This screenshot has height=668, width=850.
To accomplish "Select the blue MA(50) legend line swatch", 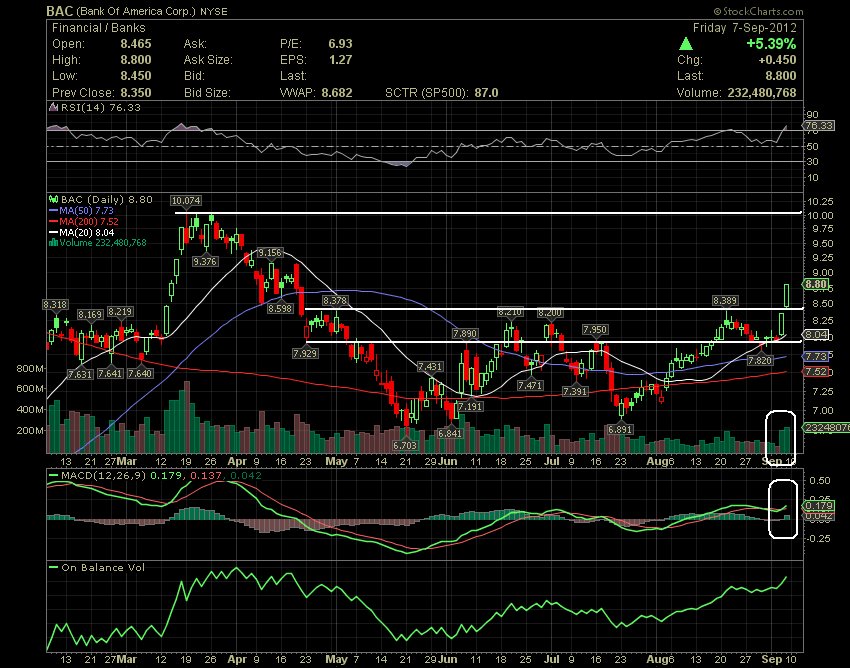I will click(x=54, y=210).
